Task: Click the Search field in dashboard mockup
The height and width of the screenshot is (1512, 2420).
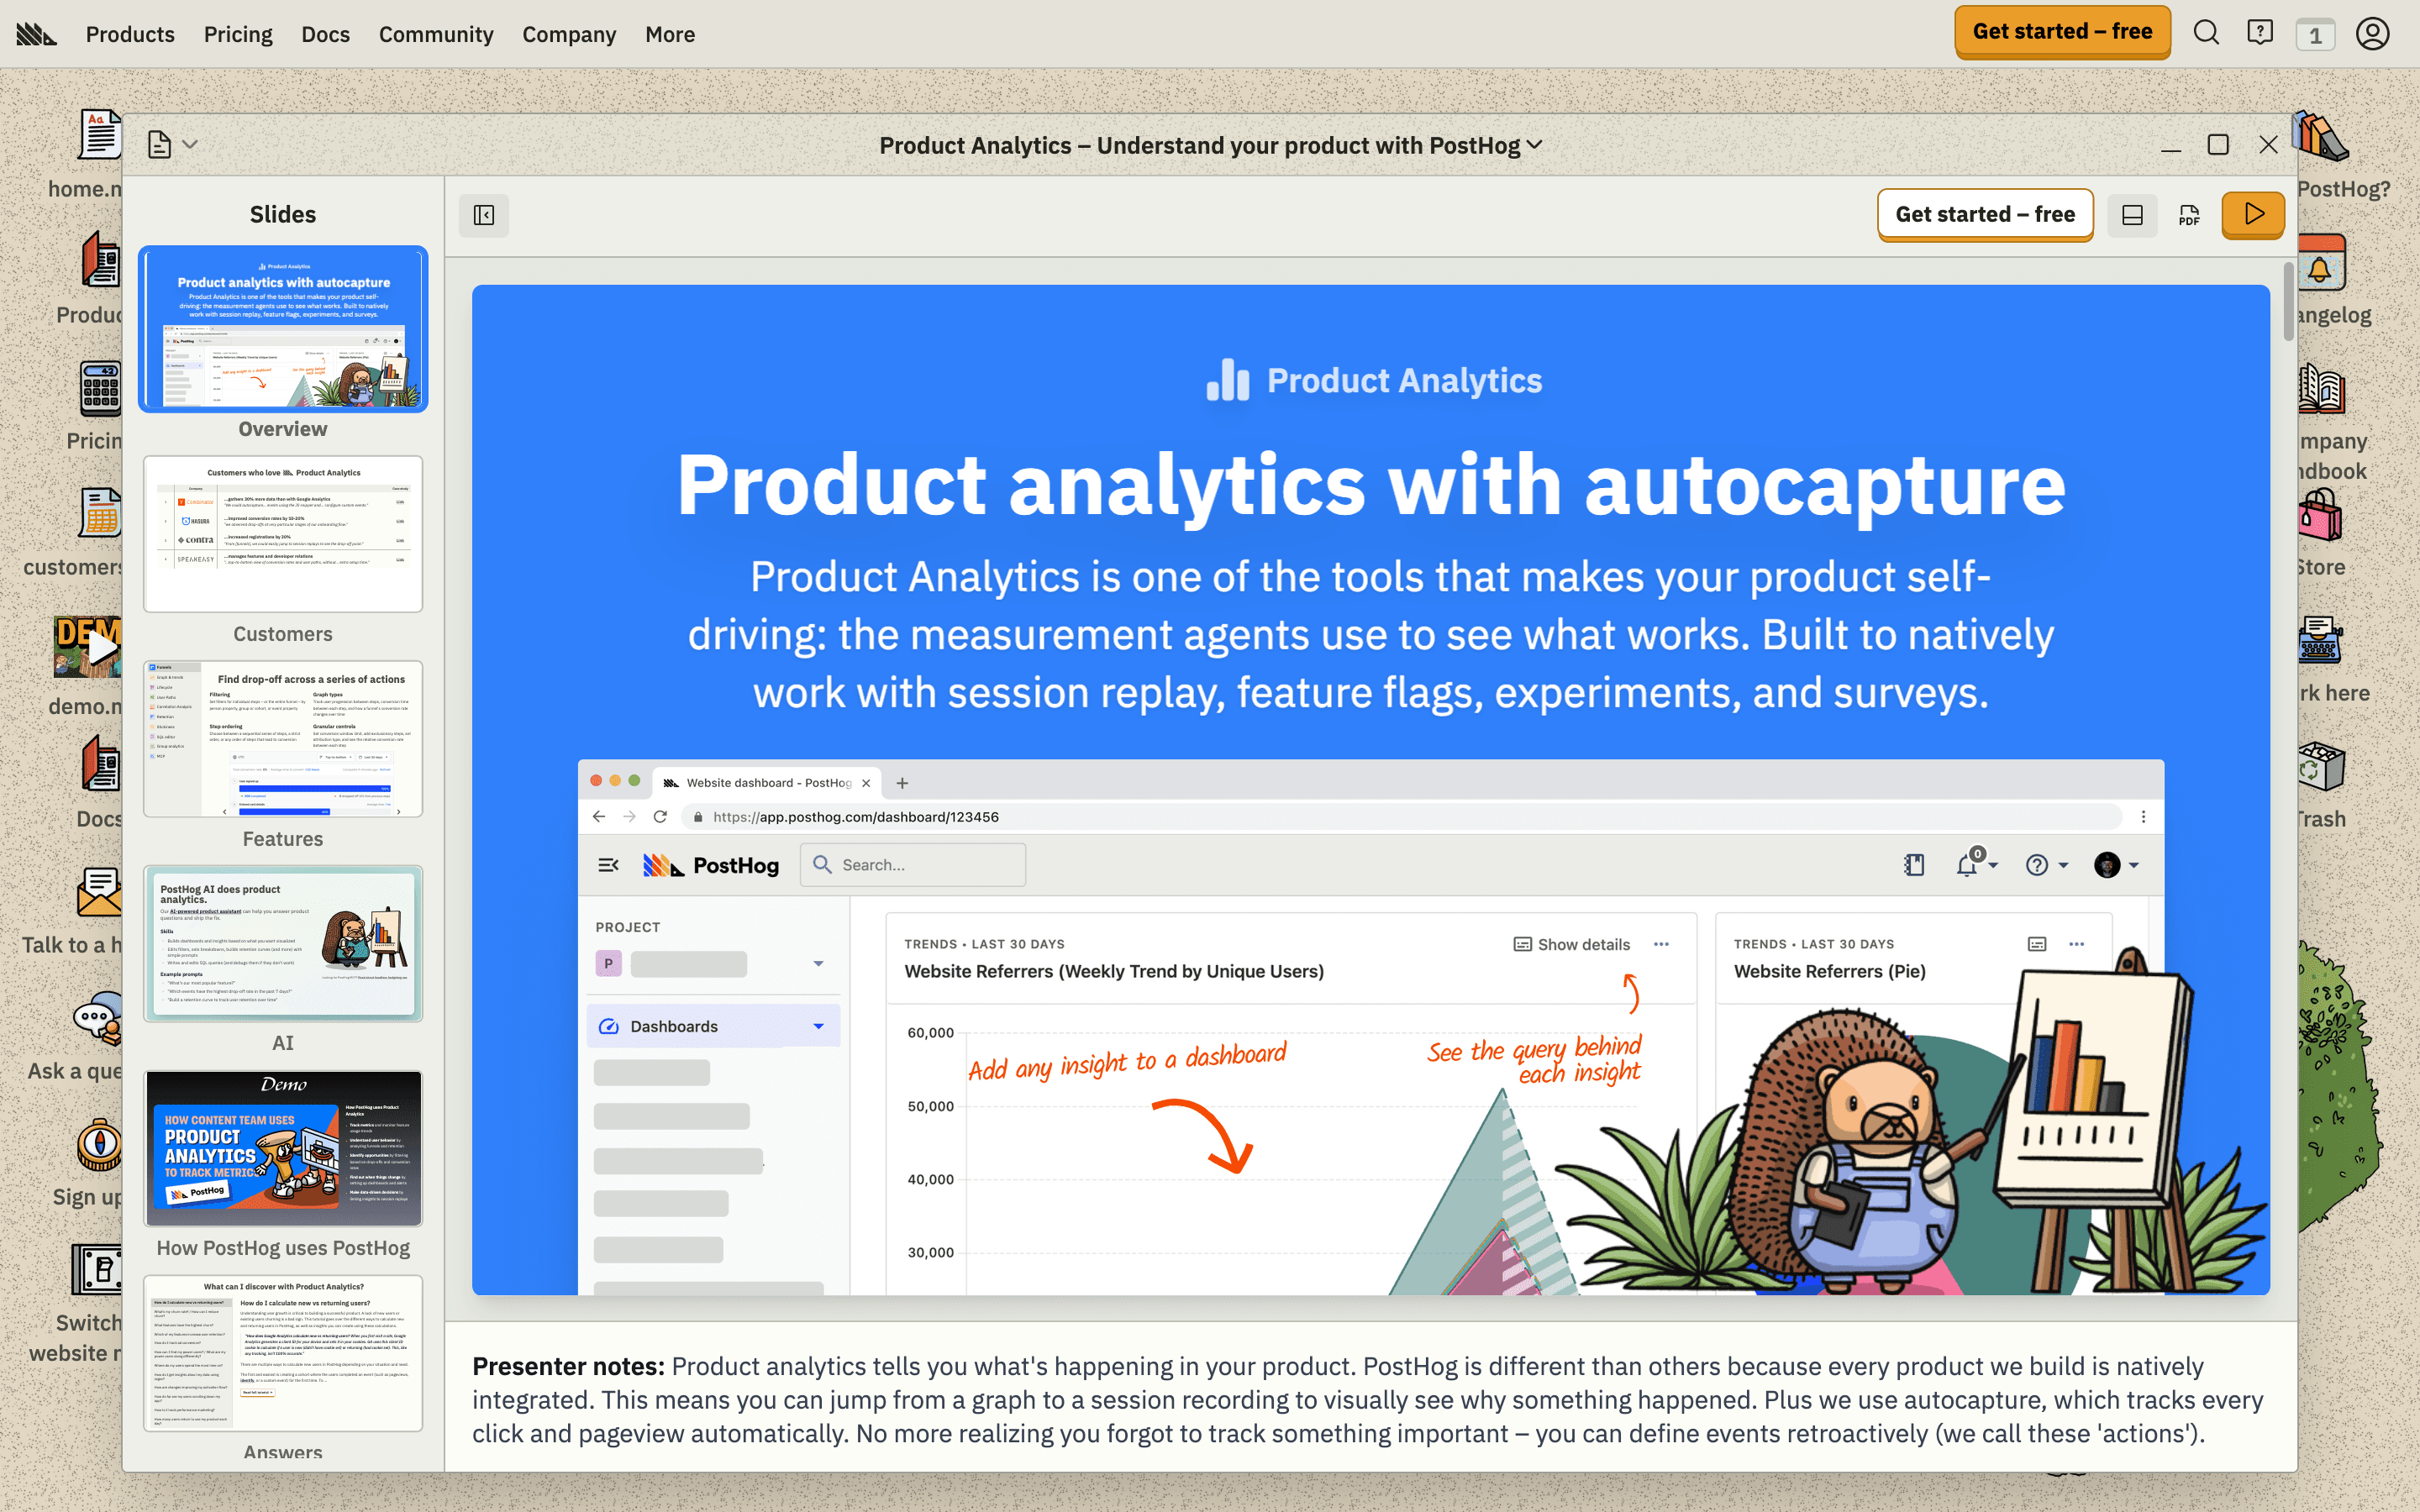Action: pyautogui.click(x=913, y=865)
